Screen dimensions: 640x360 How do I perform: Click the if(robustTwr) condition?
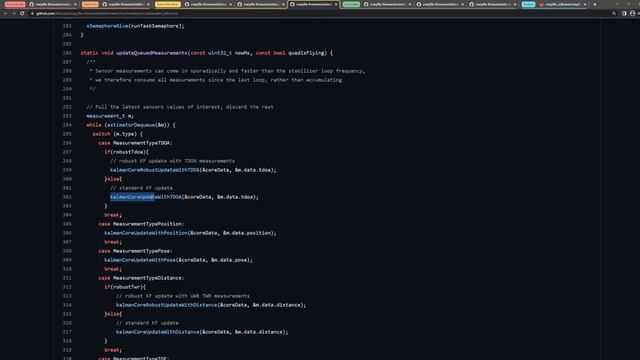click(124, 287)
